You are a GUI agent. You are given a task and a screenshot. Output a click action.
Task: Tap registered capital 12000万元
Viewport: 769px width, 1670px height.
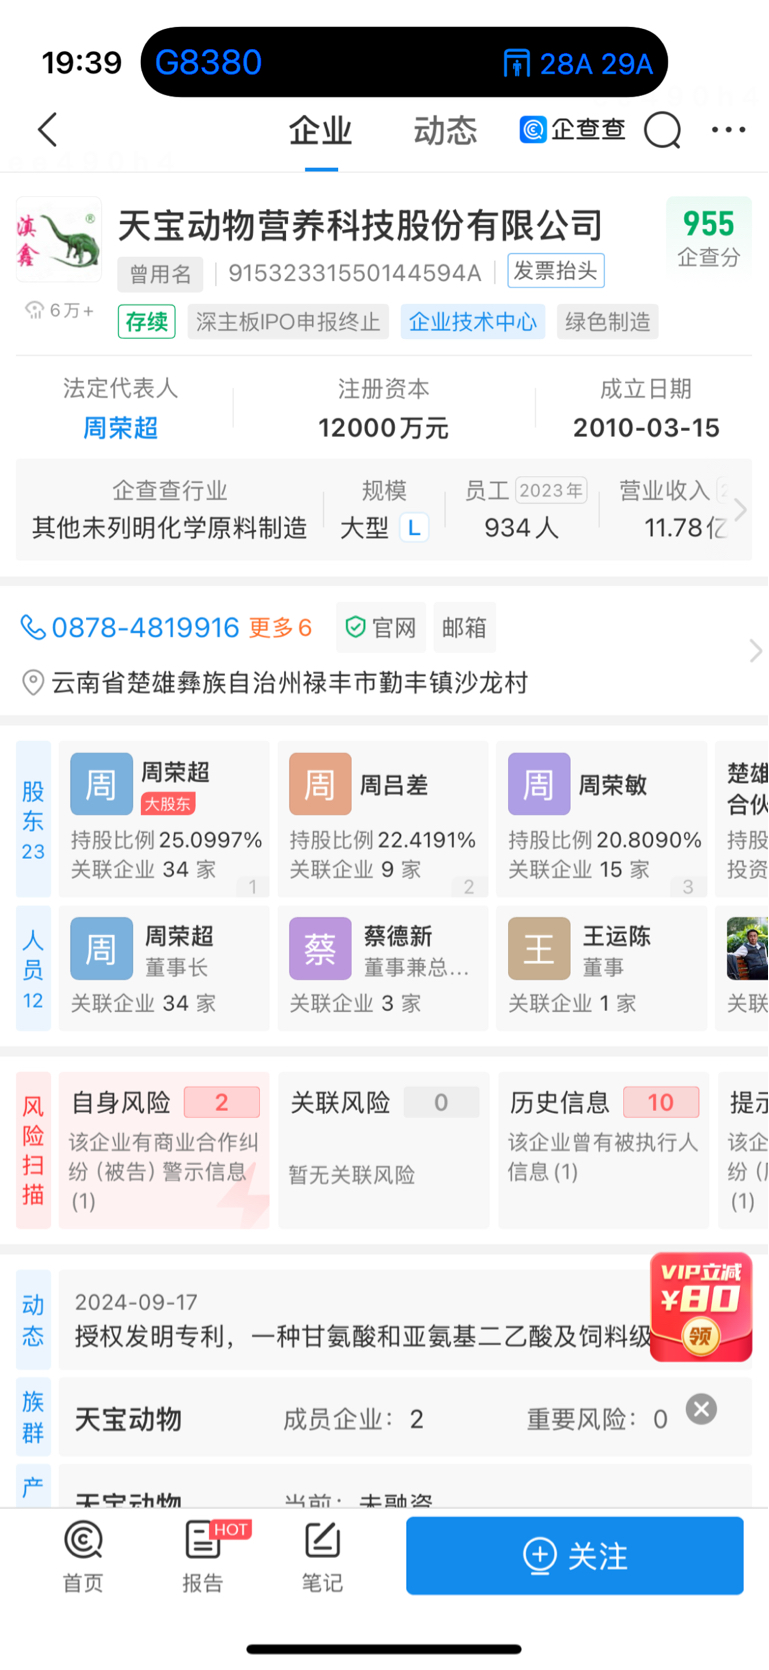(384, 428)
